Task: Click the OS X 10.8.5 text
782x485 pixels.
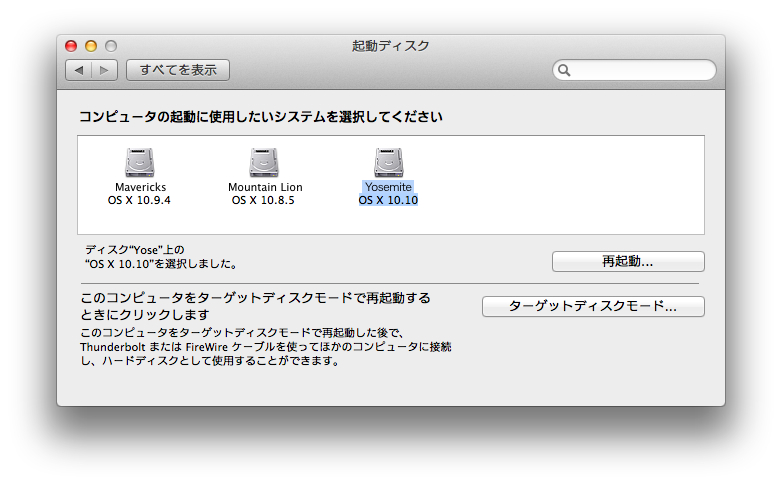Action: tap(263, 201)
